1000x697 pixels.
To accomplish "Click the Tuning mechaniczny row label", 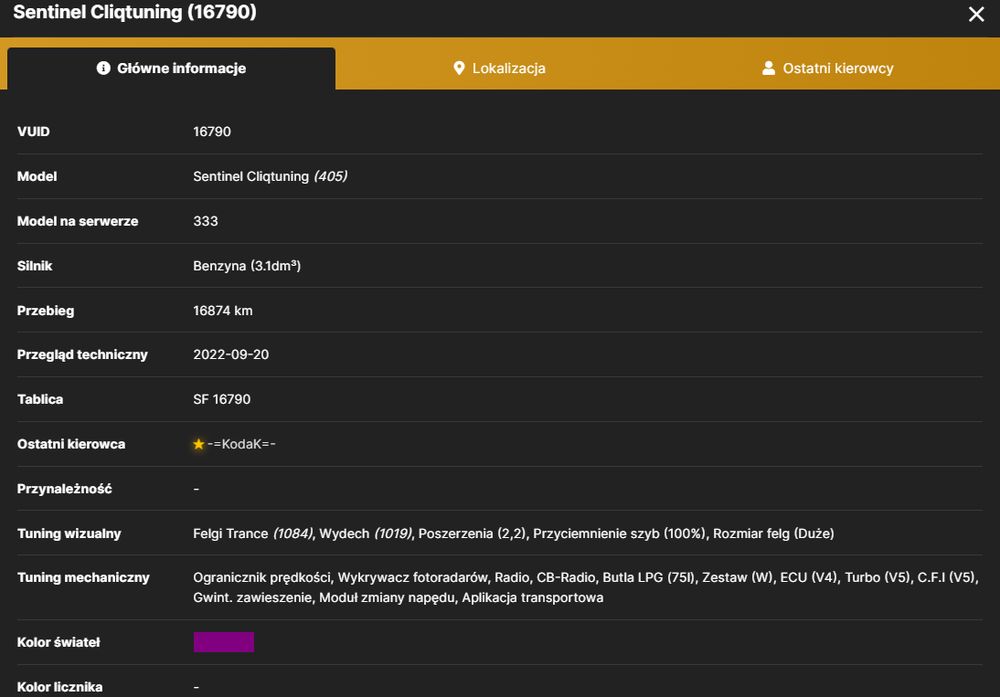I will [x=83, y=578].
